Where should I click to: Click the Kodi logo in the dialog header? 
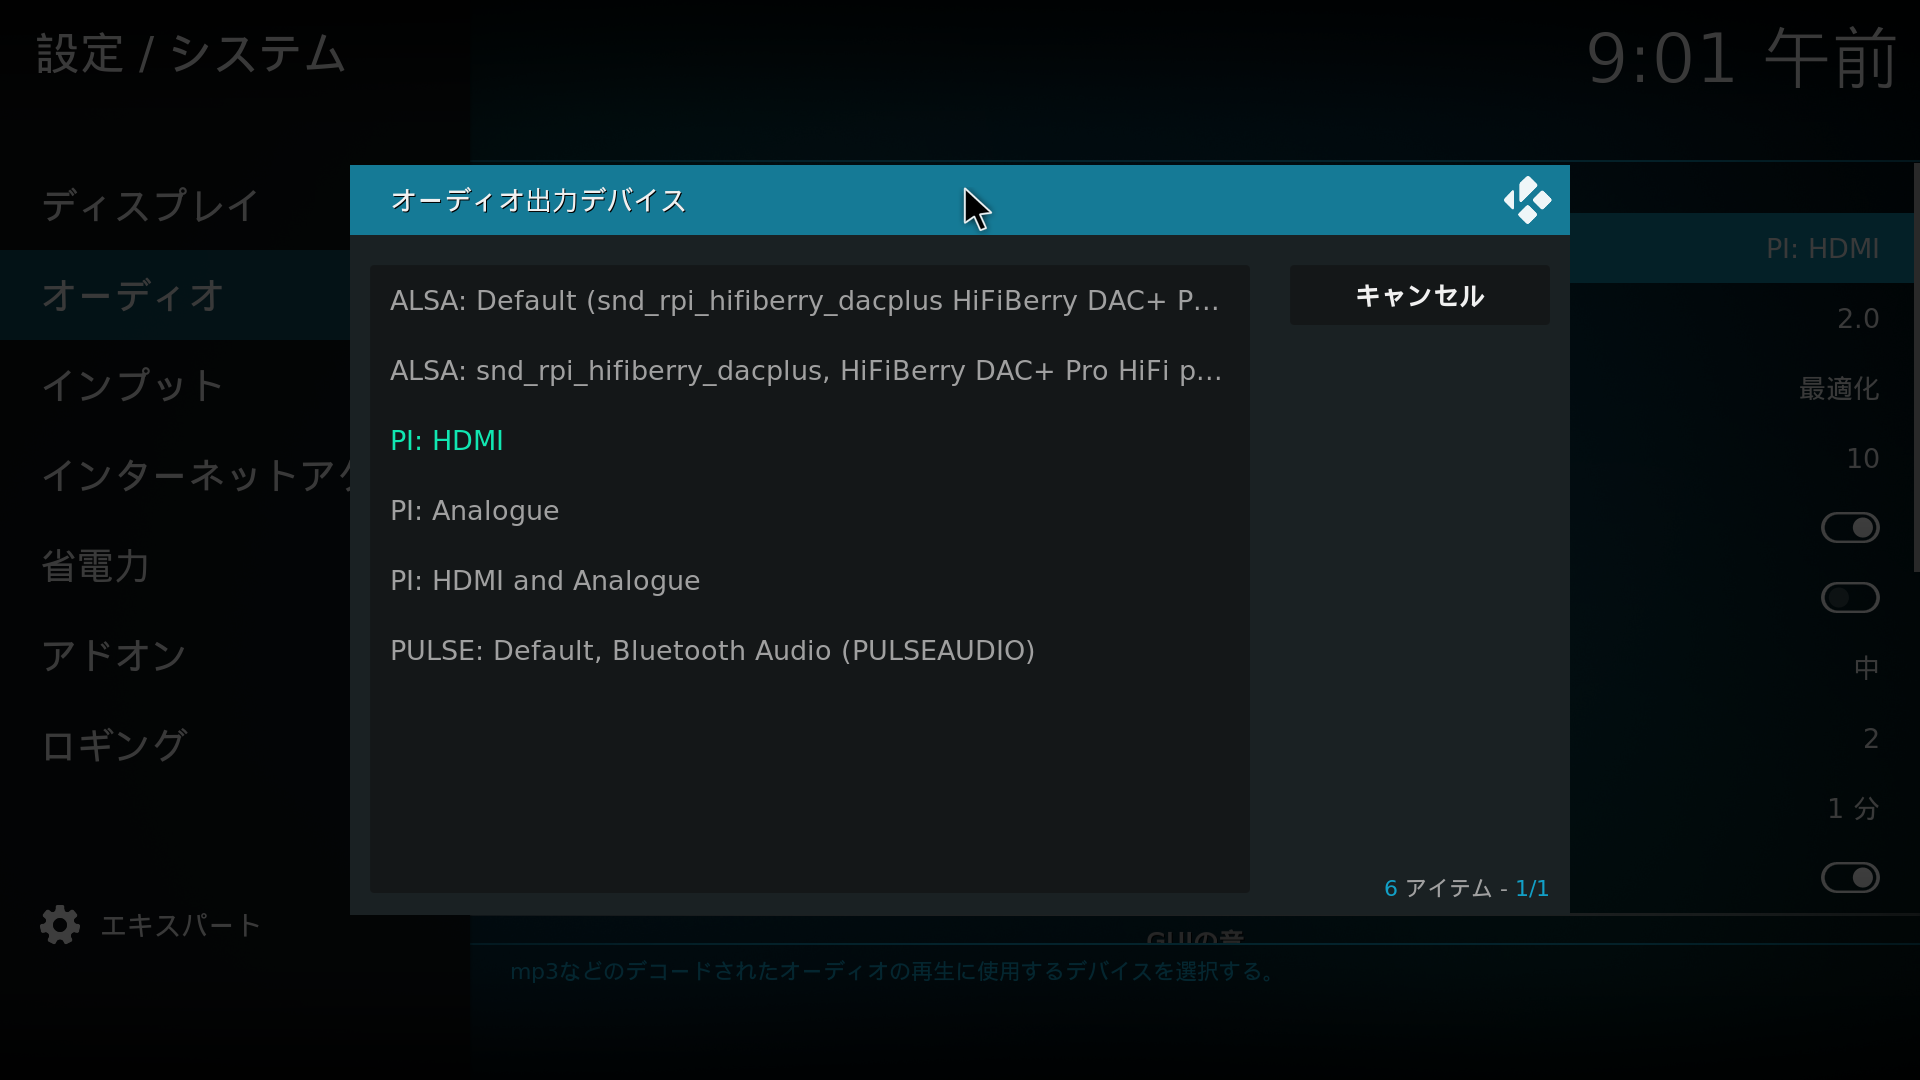tap(1527, 200)
